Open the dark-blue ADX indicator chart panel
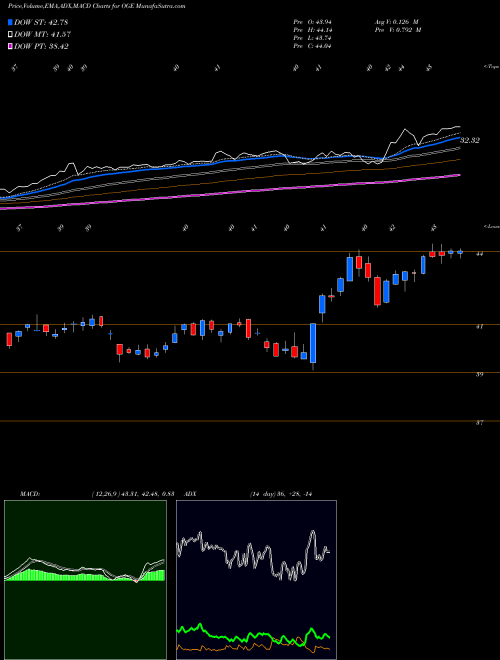This screenshot has height=660, width=500. pos(256,580)
